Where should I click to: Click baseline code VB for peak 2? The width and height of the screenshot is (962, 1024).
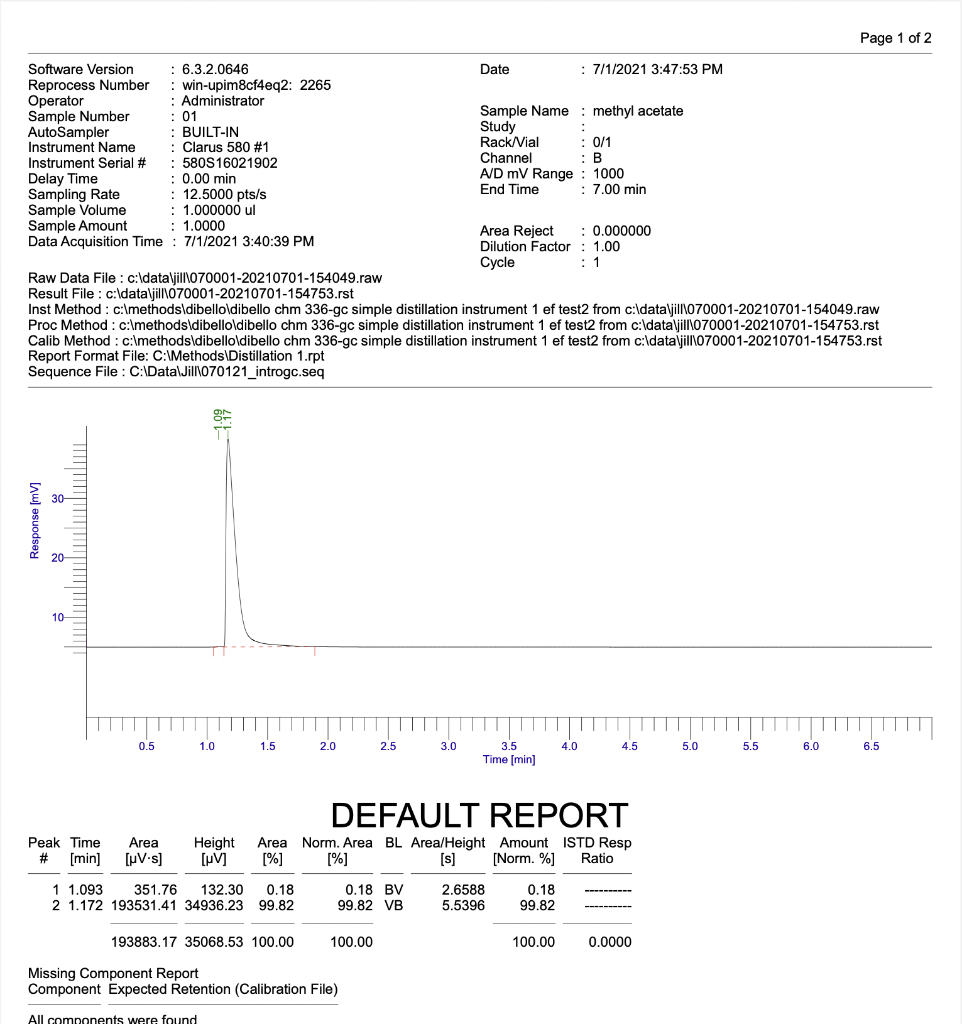point(394,906)
